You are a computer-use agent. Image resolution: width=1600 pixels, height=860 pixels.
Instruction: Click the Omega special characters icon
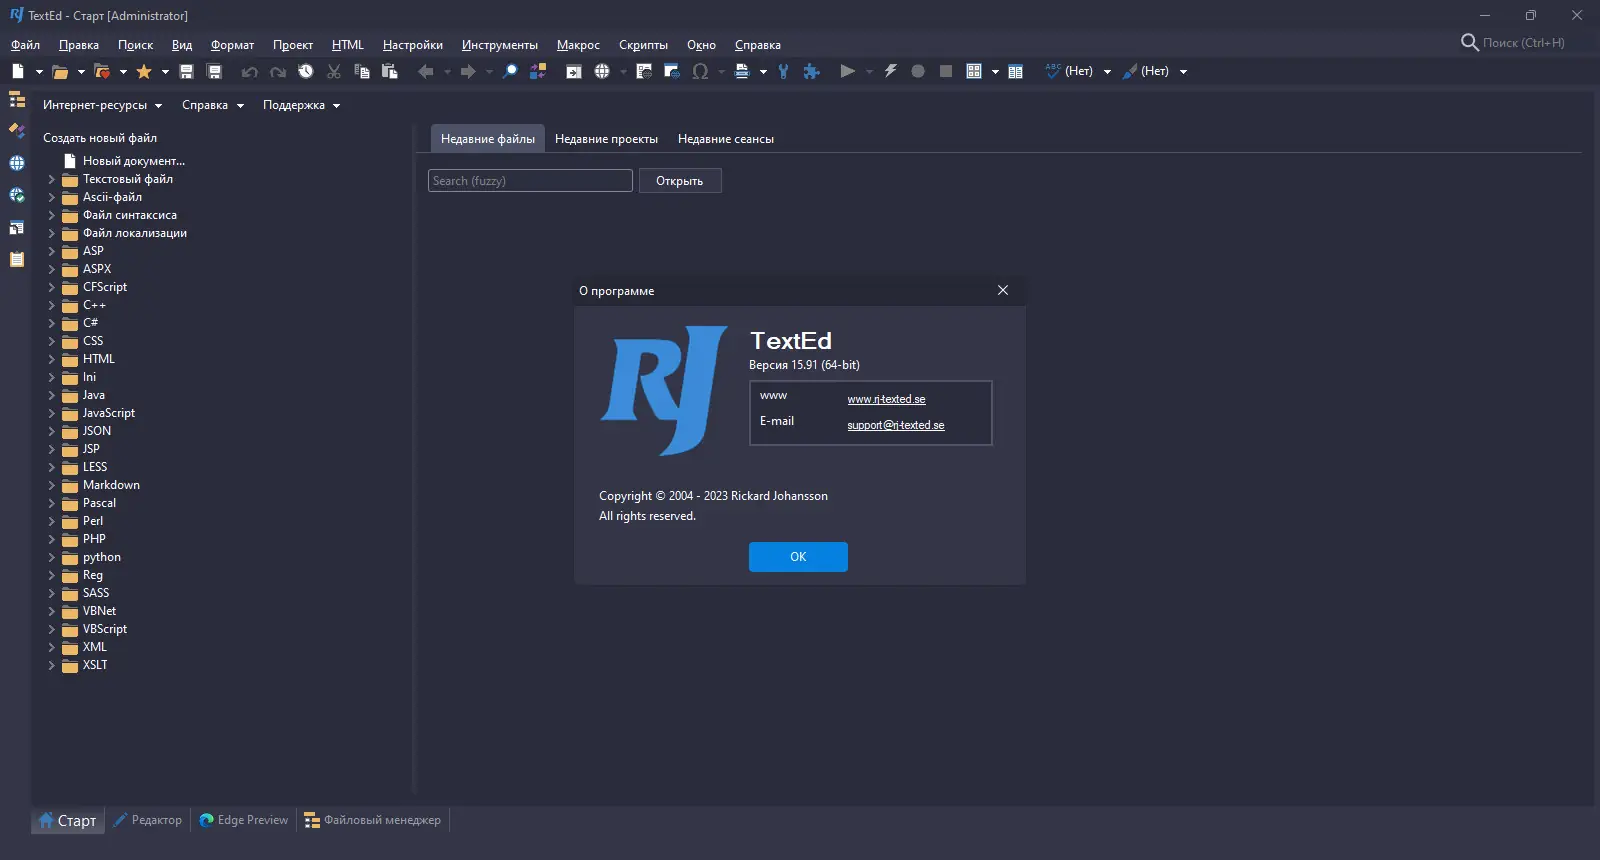(x=700, y=71)
